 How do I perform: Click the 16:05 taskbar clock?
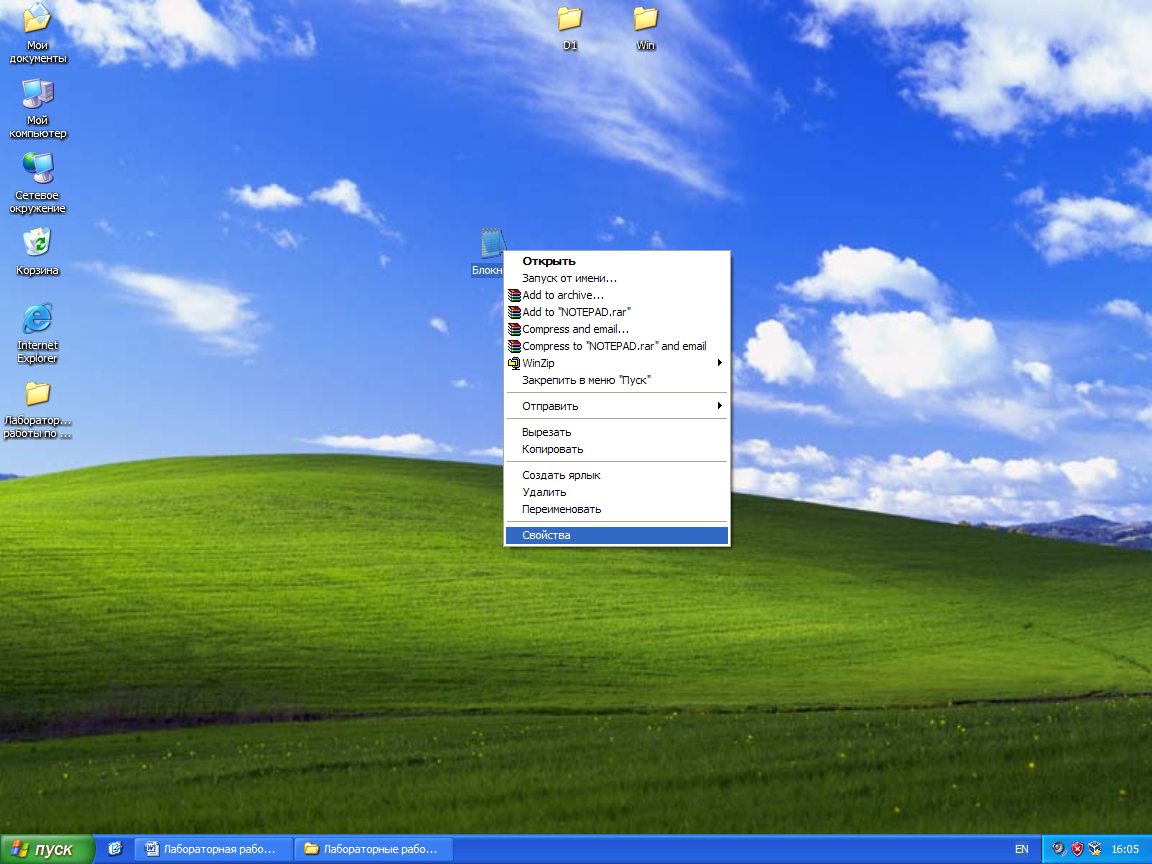pos(1125,849)
